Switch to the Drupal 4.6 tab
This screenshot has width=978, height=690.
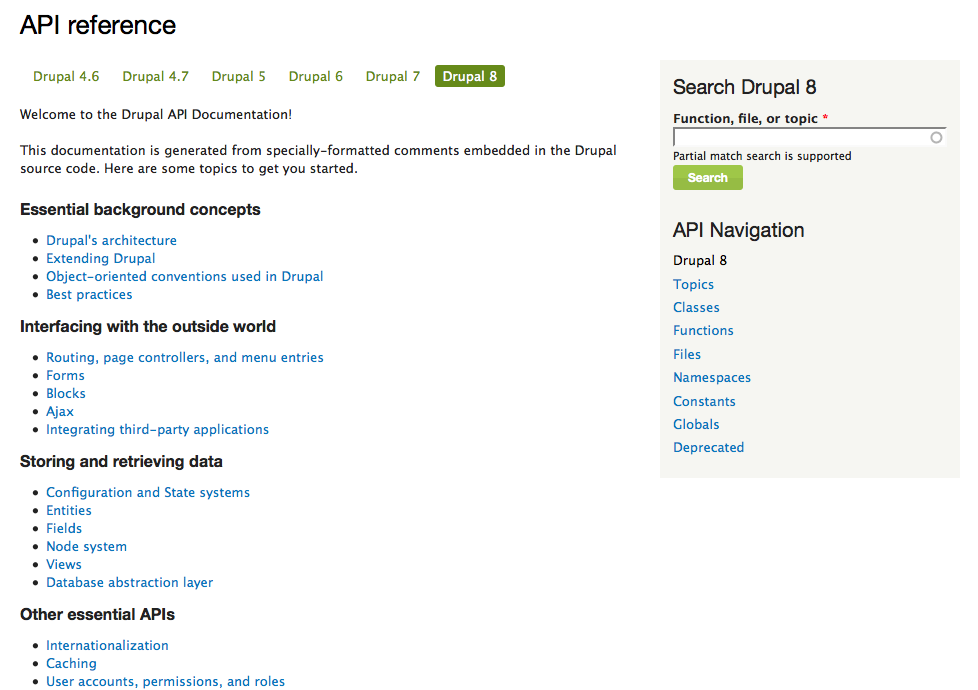point(66,76)
